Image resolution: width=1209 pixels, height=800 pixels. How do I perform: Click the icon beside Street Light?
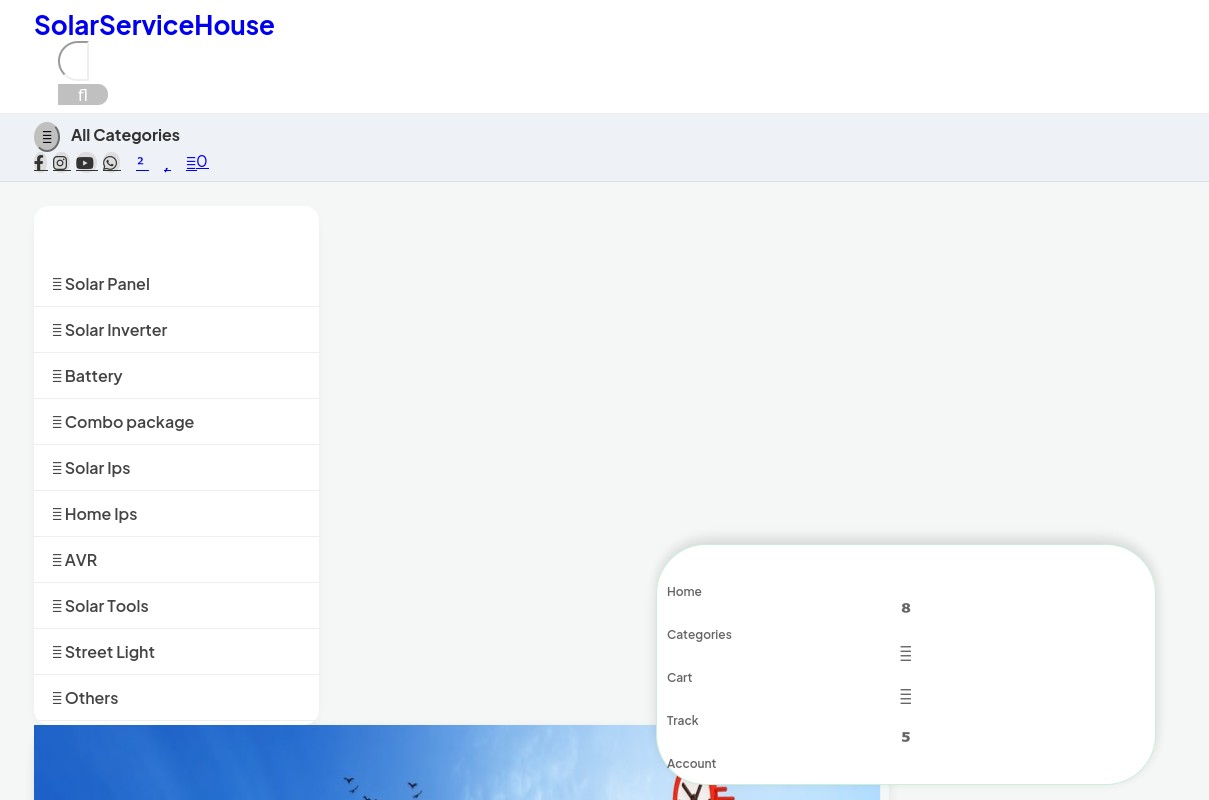(57, 652)
